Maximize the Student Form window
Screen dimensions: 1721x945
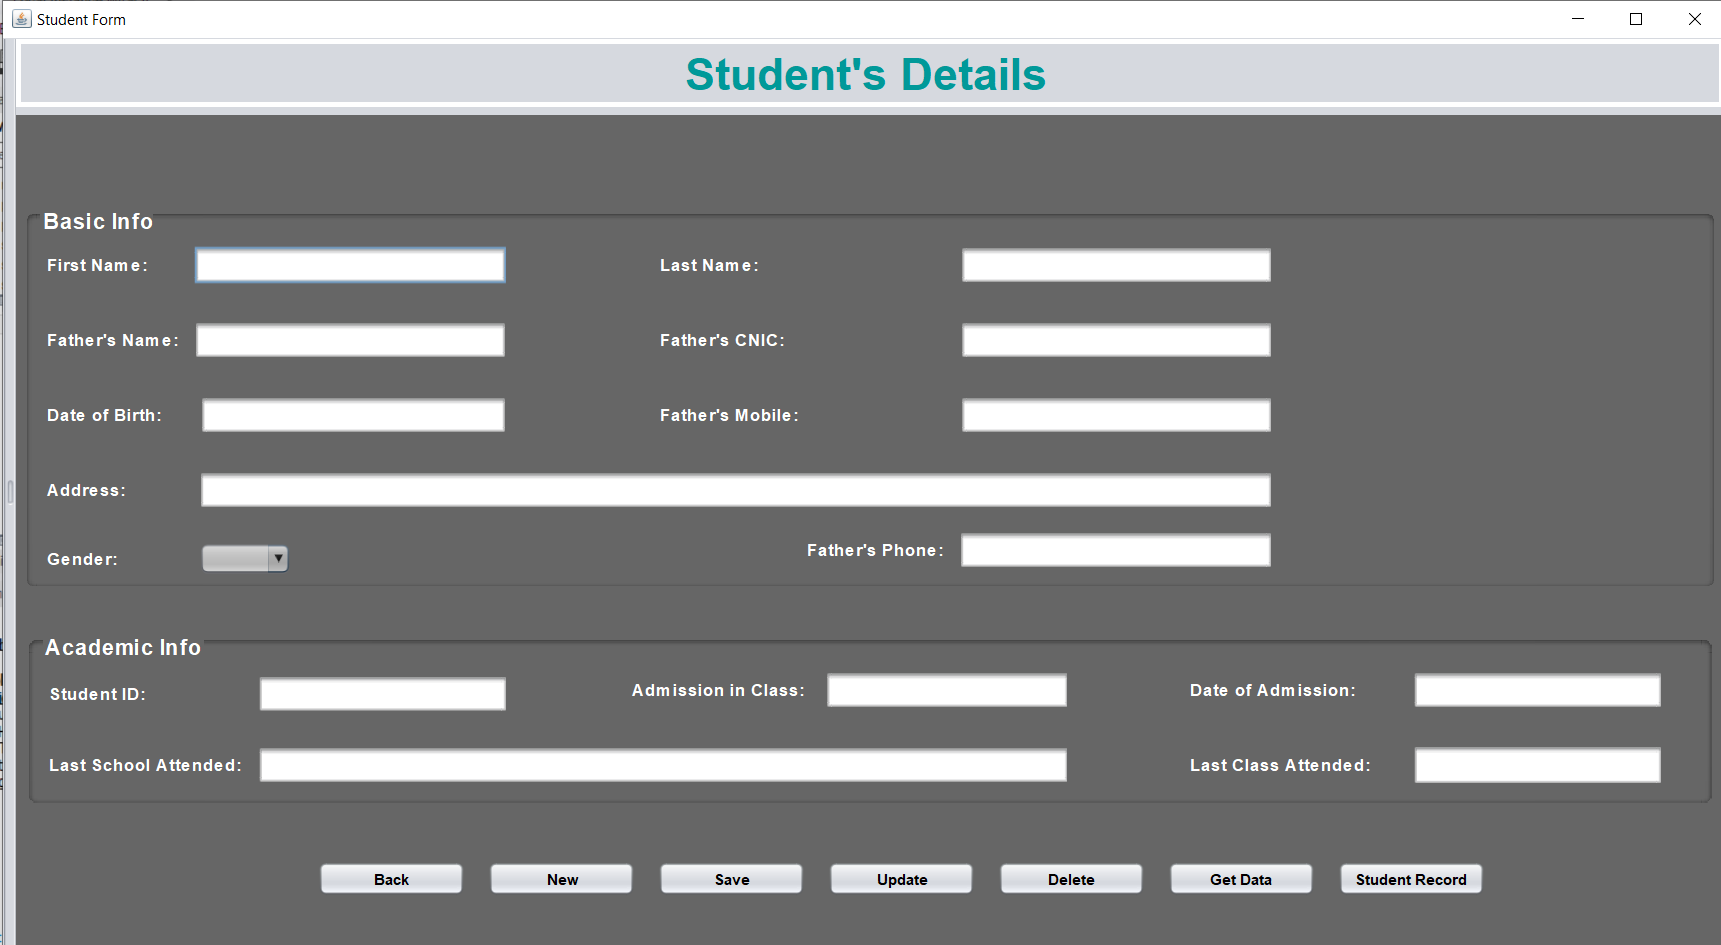pyautogui.click(x=1636, y=19)
